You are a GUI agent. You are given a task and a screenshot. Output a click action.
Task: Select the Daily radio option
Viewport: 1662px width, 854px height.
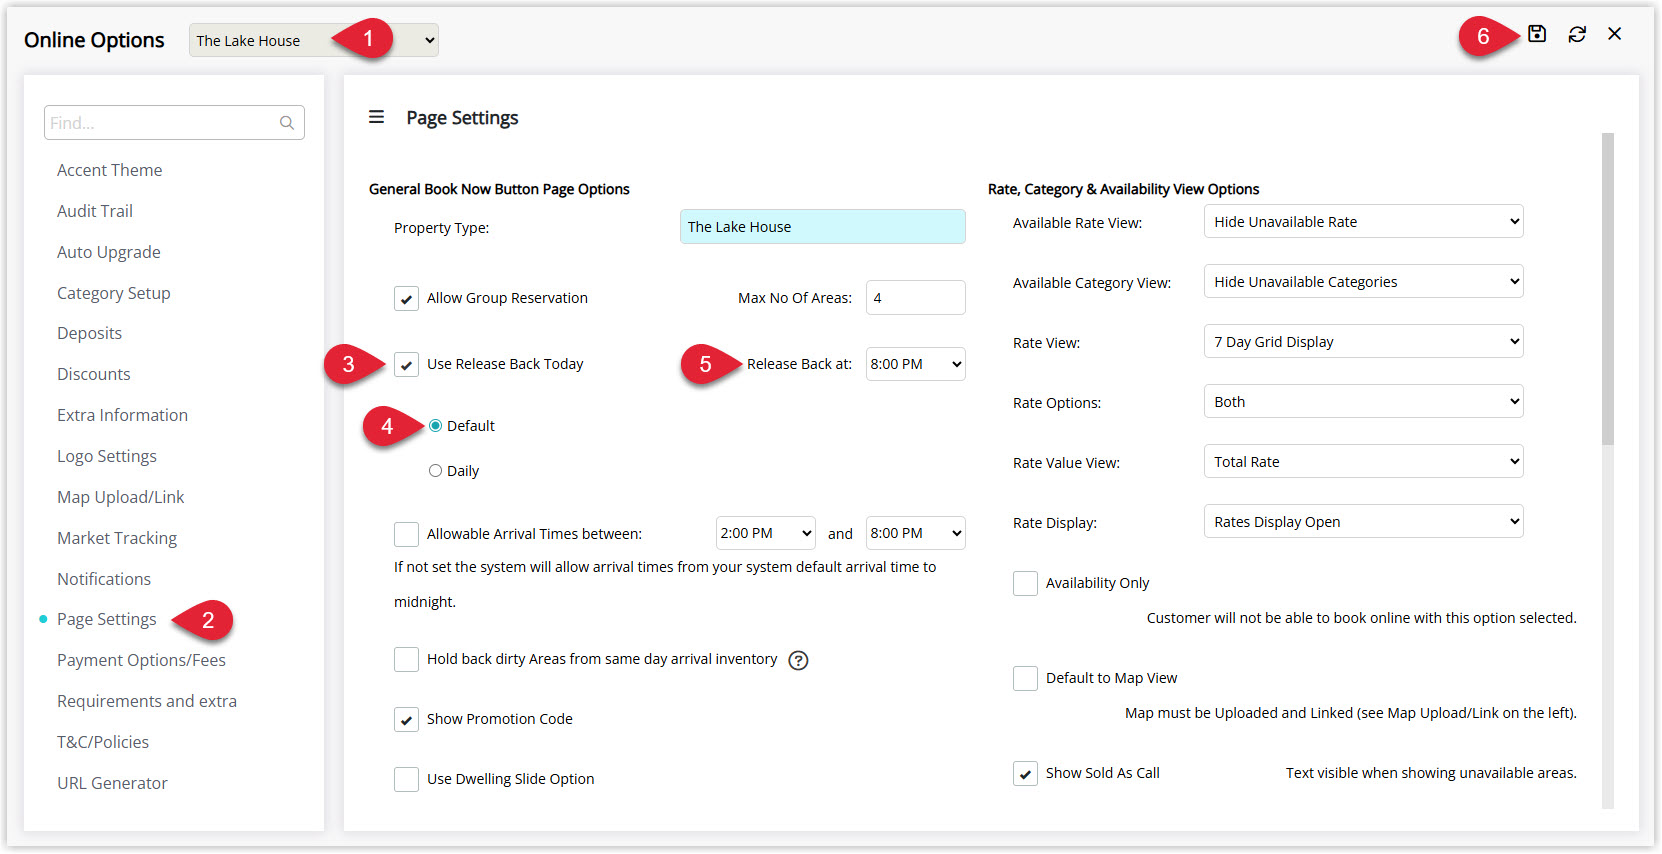(435, 471)
